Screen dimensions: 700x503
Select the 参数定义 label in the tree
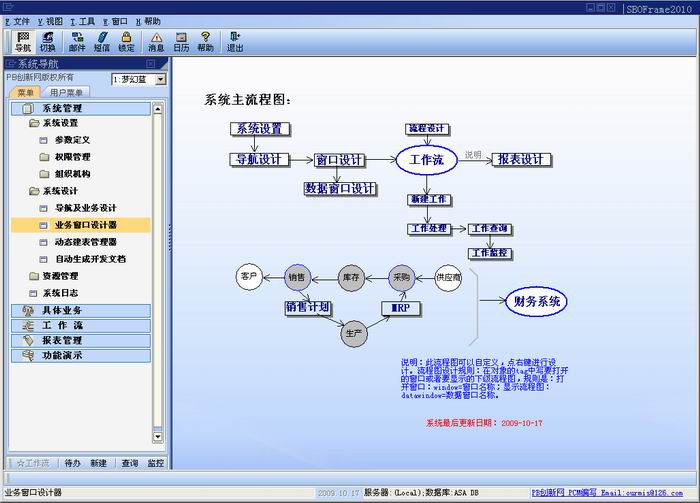pos(72,140)
